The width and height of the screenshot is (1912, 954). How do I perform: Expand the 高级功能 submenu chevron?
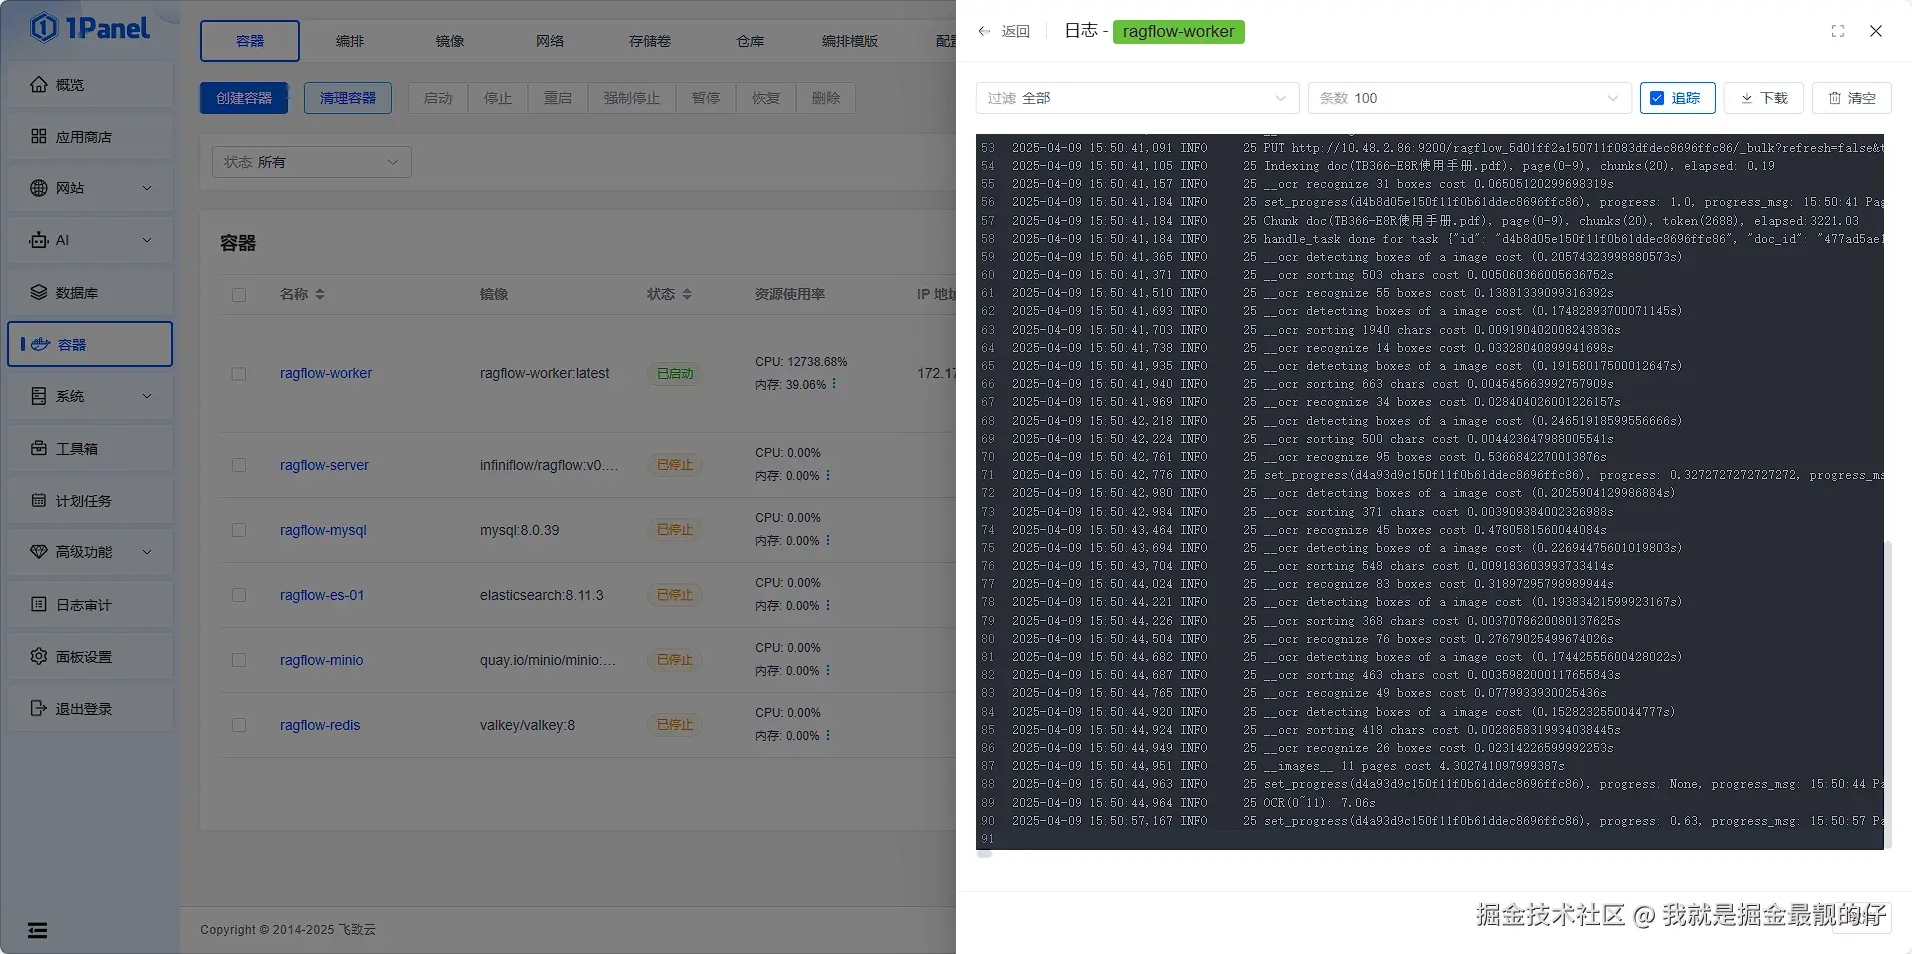click(147, 552)
